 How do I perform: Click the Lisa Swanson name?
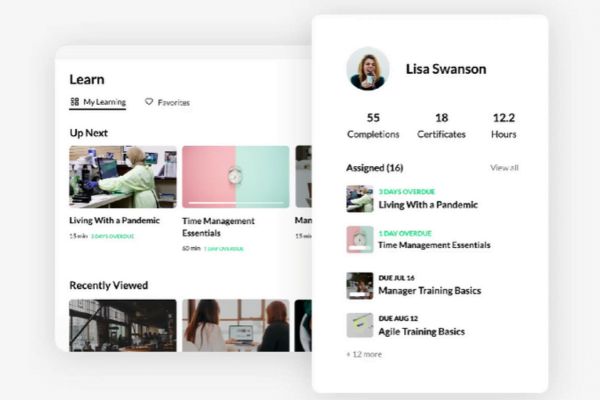coord(446,69)
